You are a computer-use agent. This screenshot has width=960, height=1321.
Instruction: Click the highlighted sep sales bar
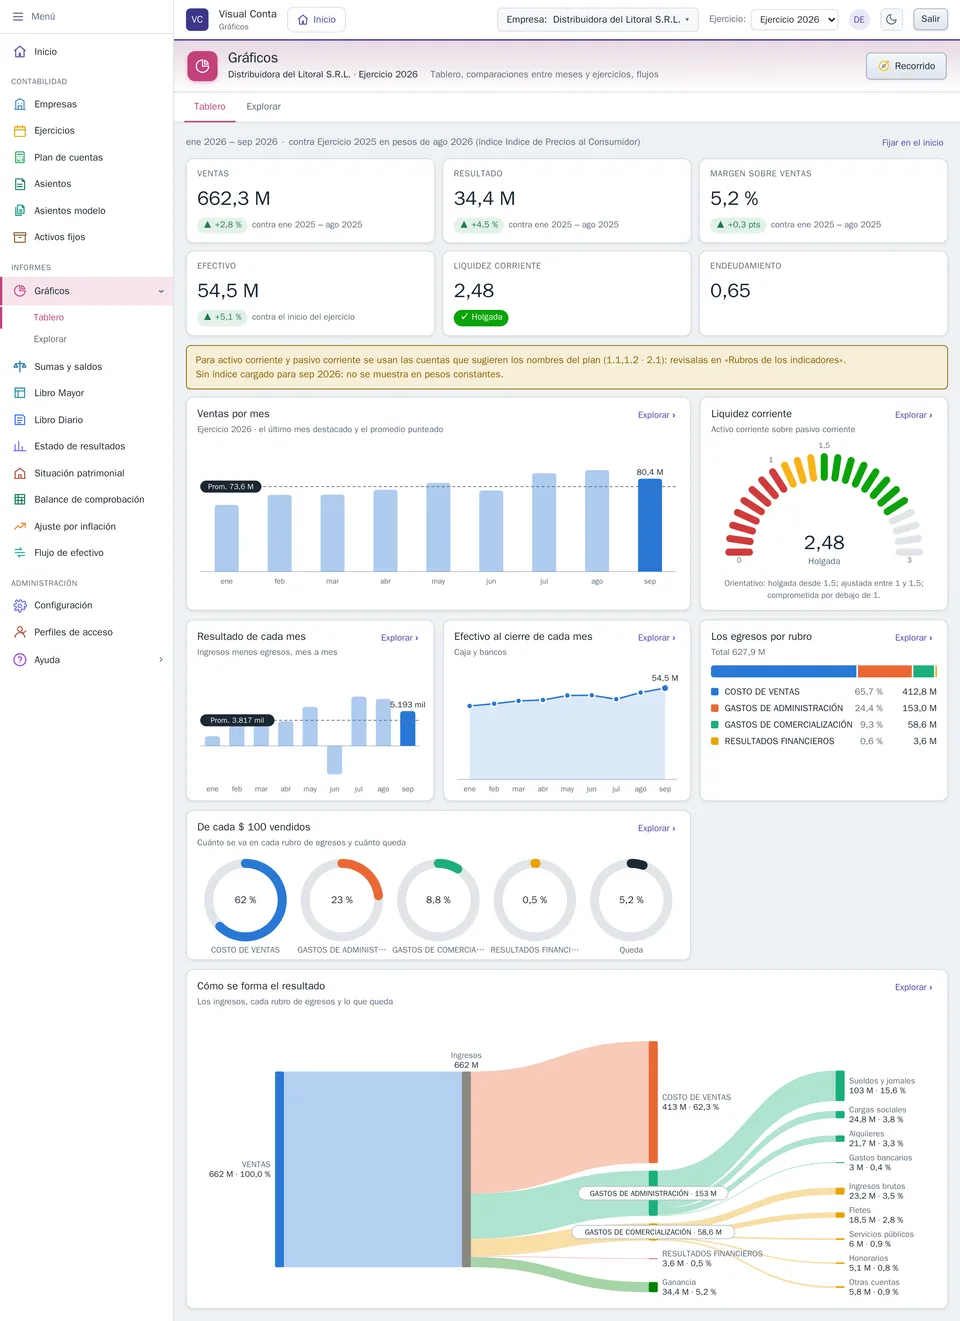pos(650,525)
